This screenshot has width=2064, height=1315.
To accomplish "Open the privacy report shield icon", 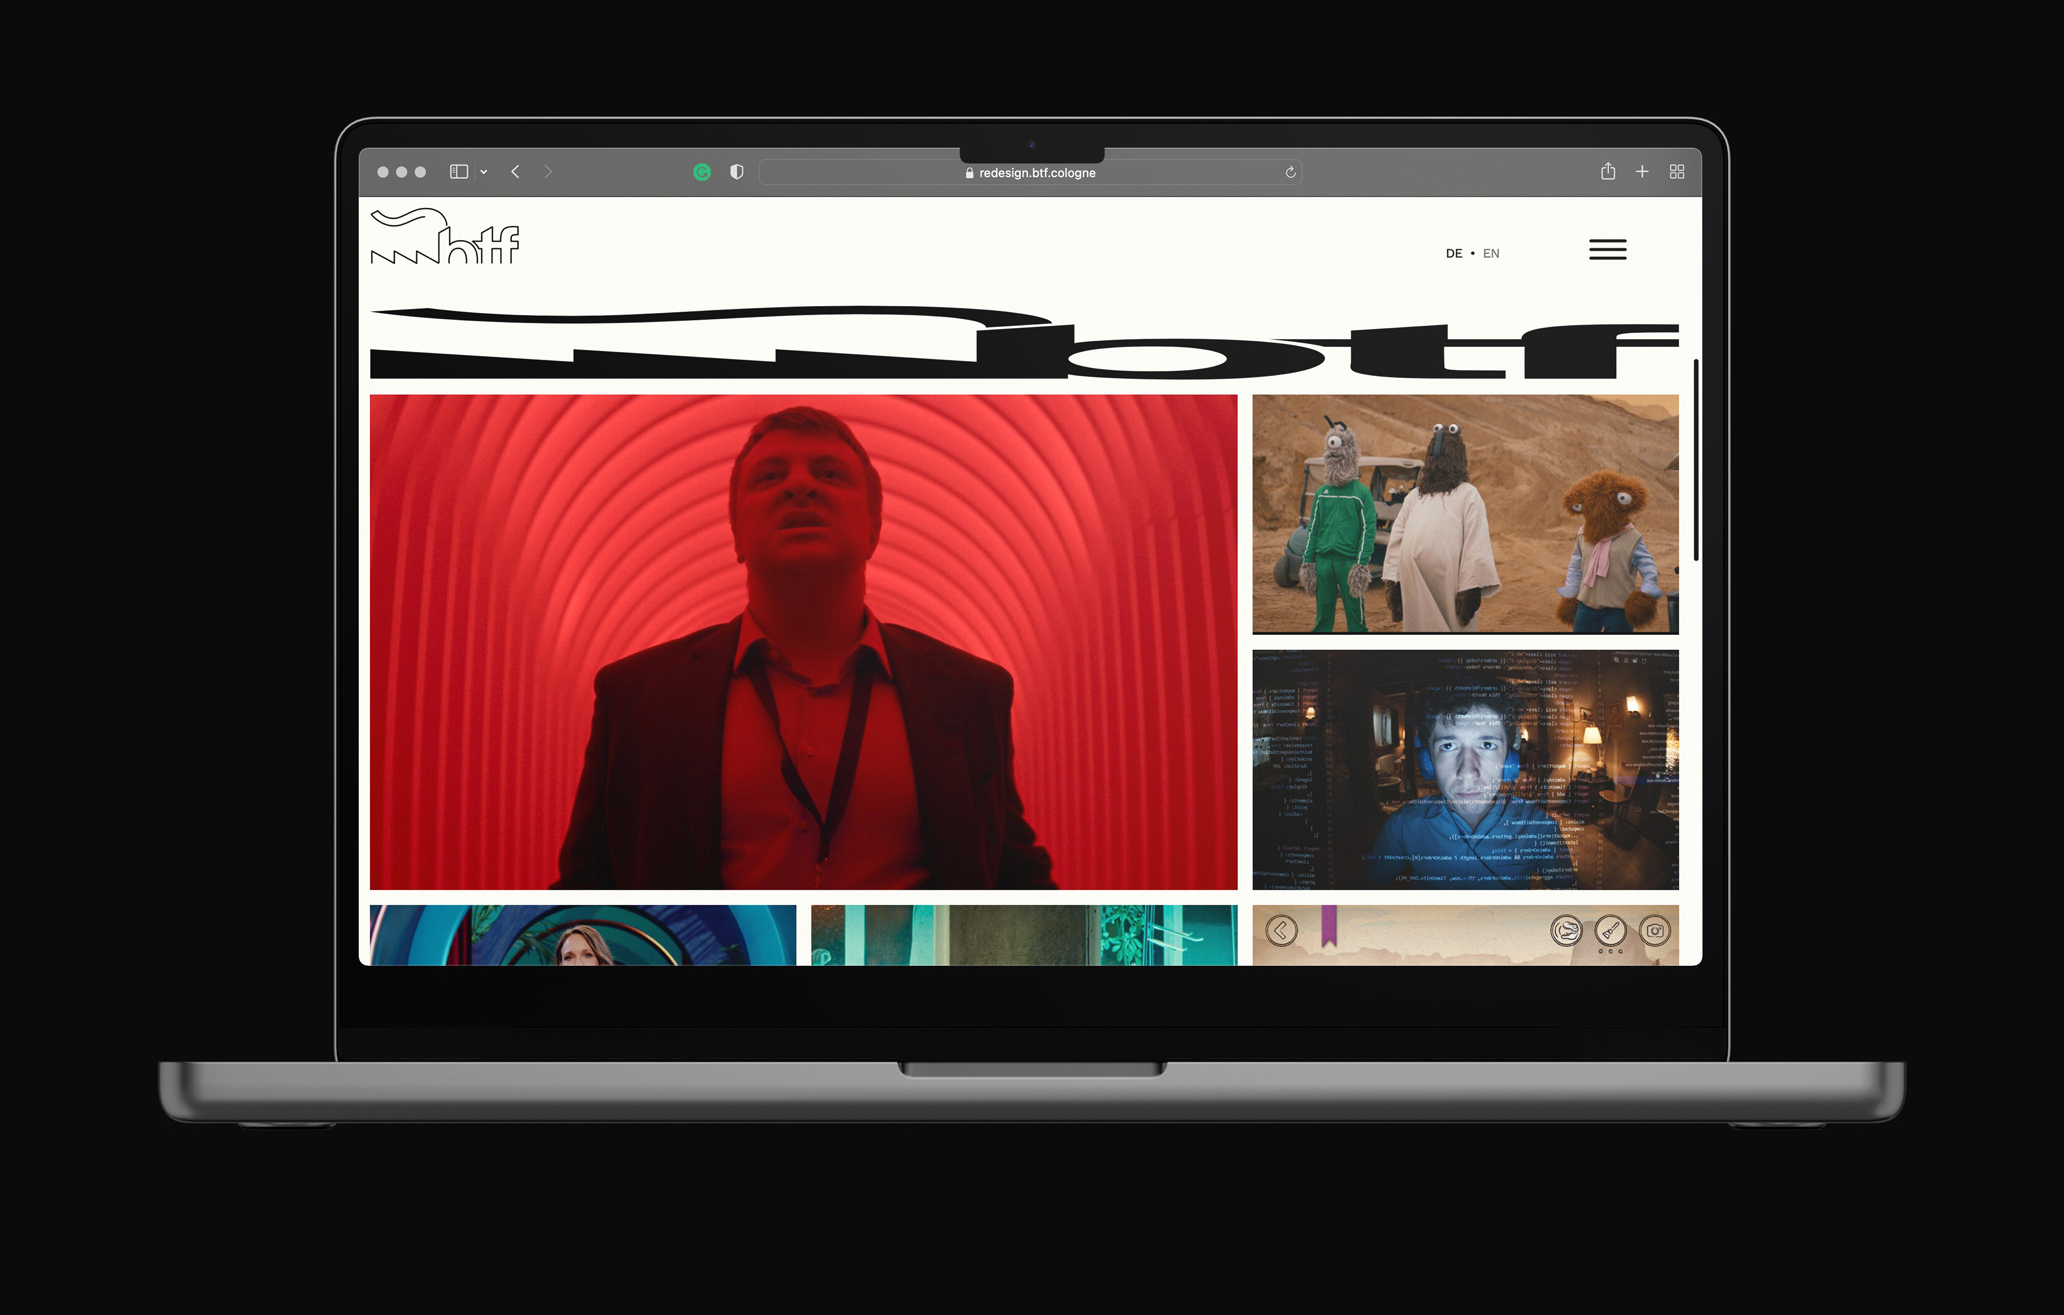I will click(737, 172).
